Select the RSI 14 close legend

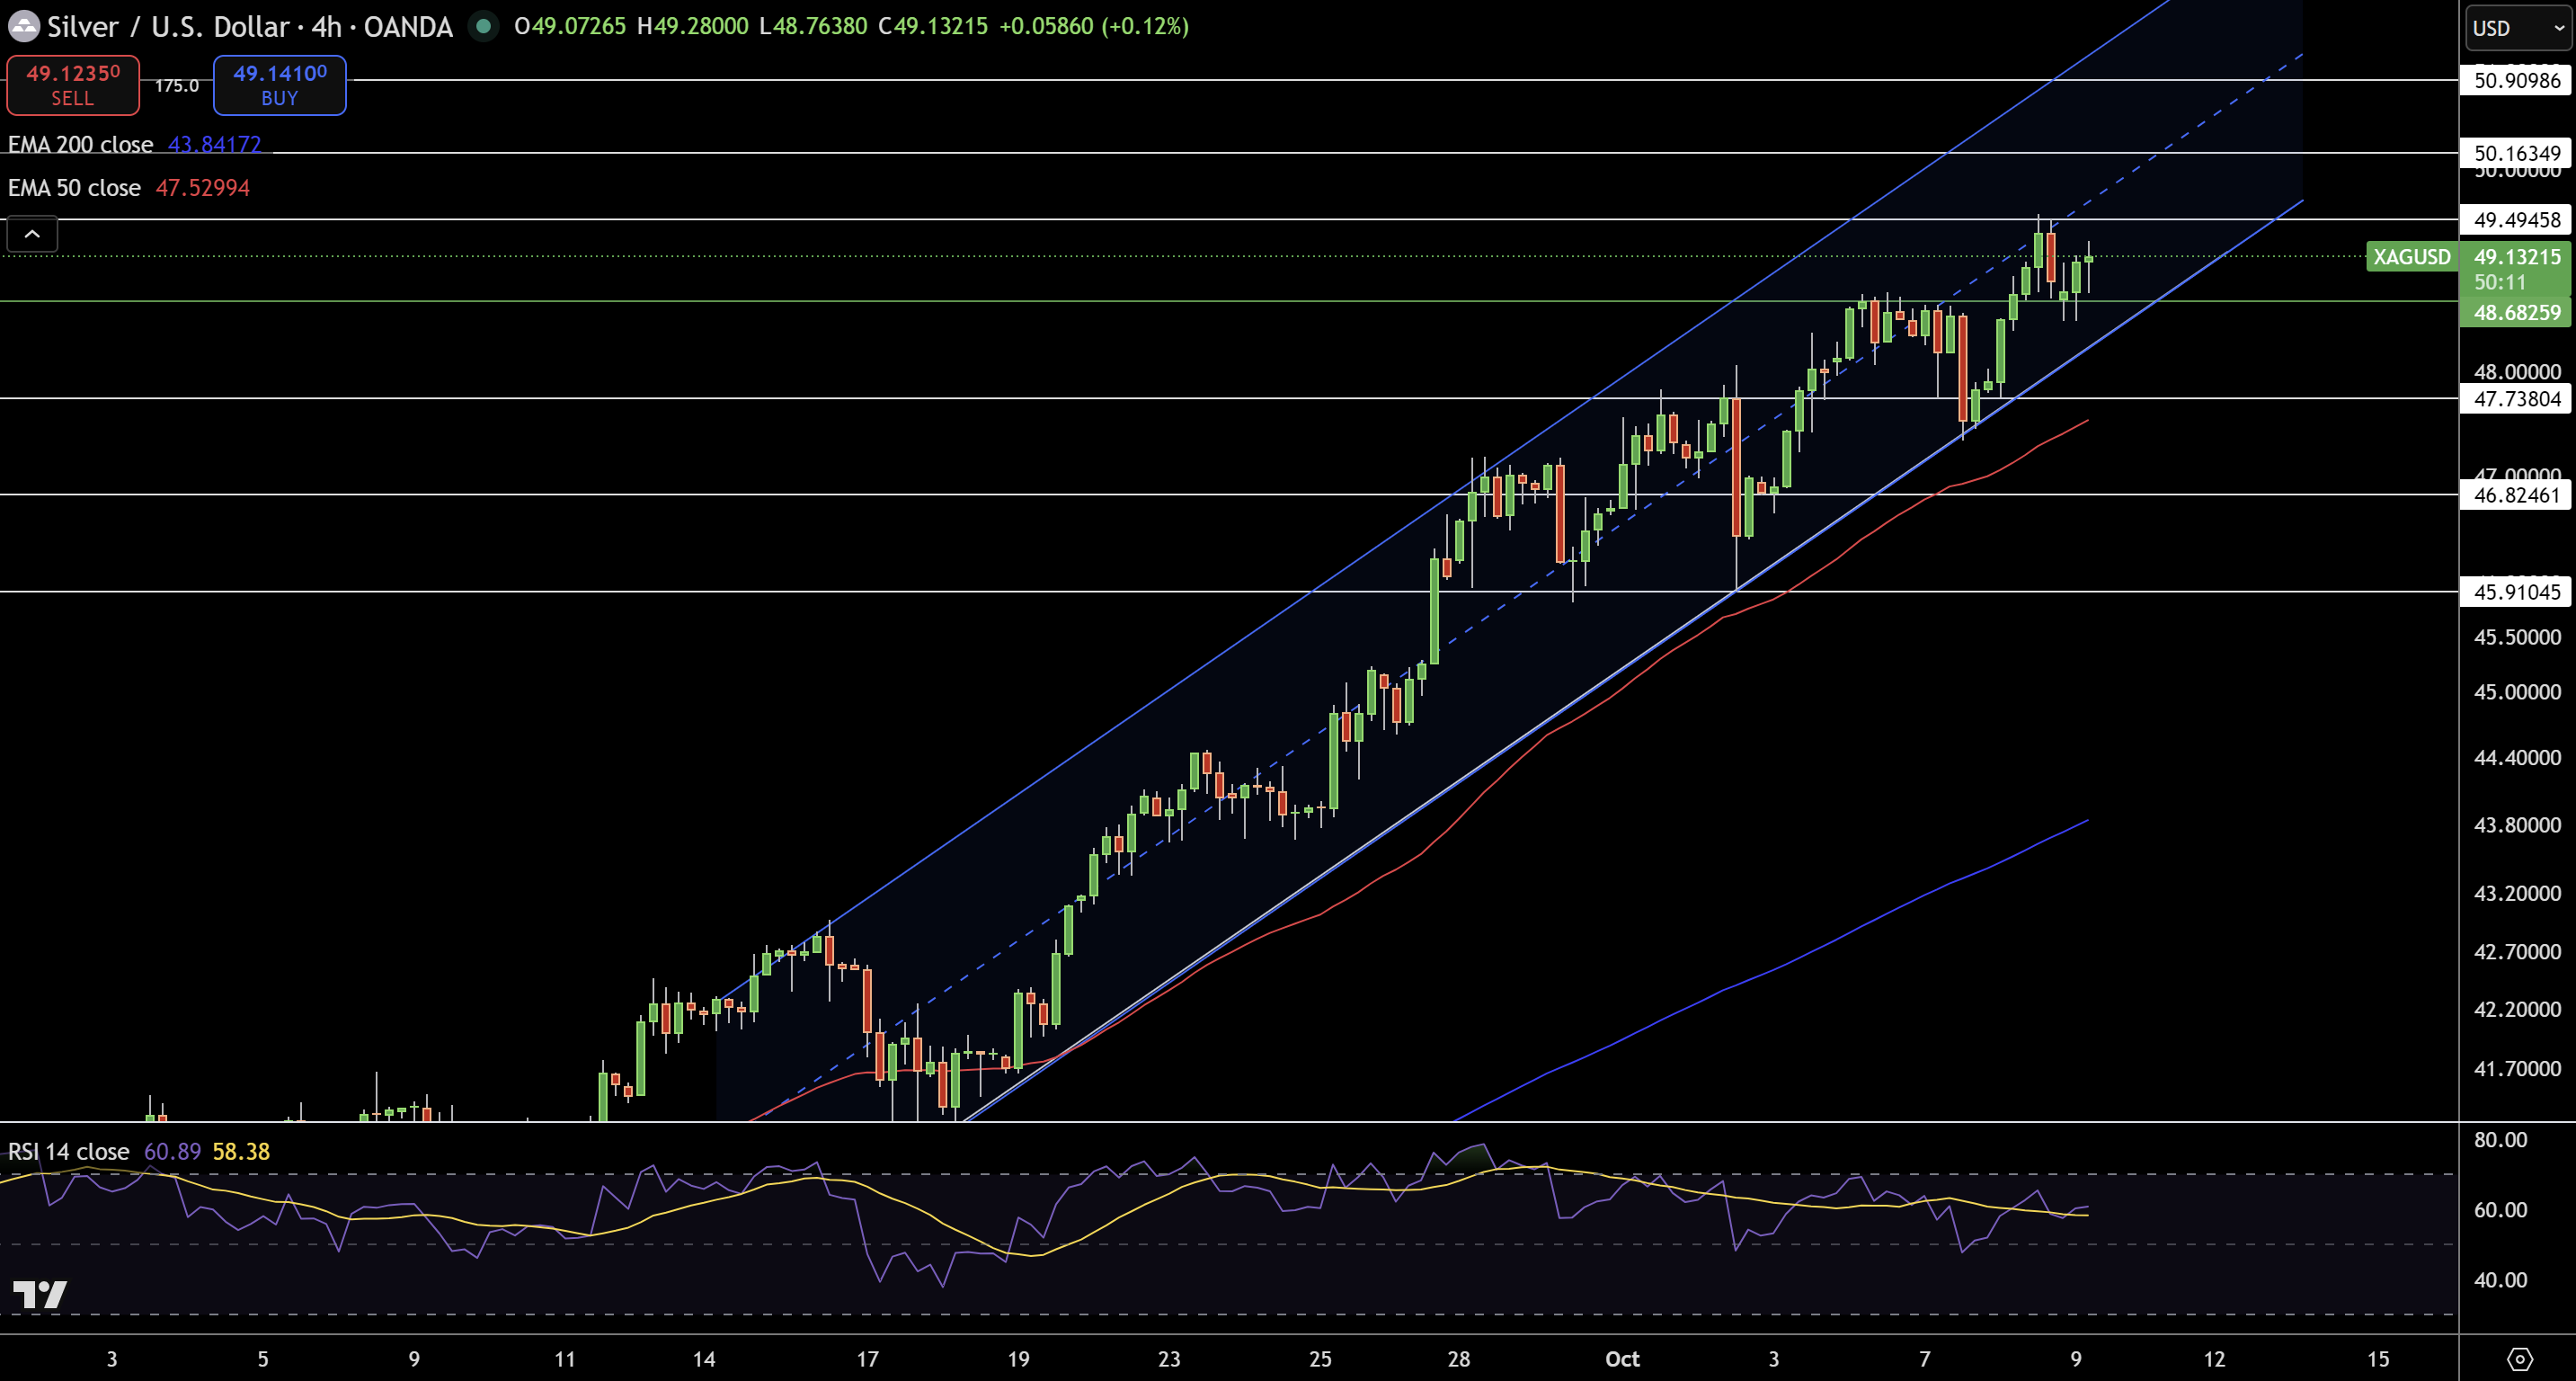68,1152
